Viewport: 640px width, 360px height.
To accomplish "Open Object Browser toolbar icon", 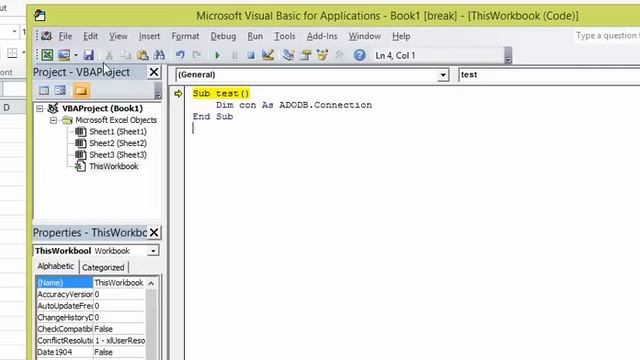I will 322,55.
